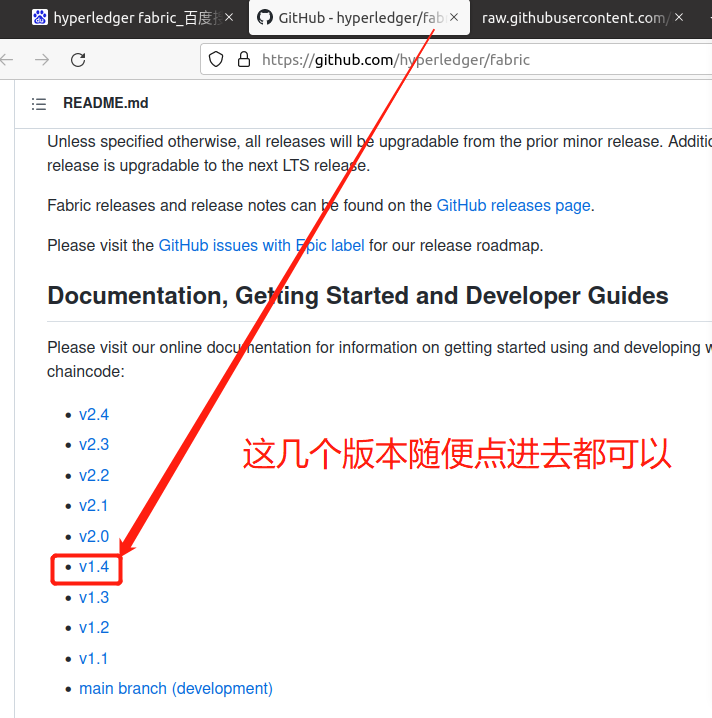Focus the github.com address bar

[458, 59]
